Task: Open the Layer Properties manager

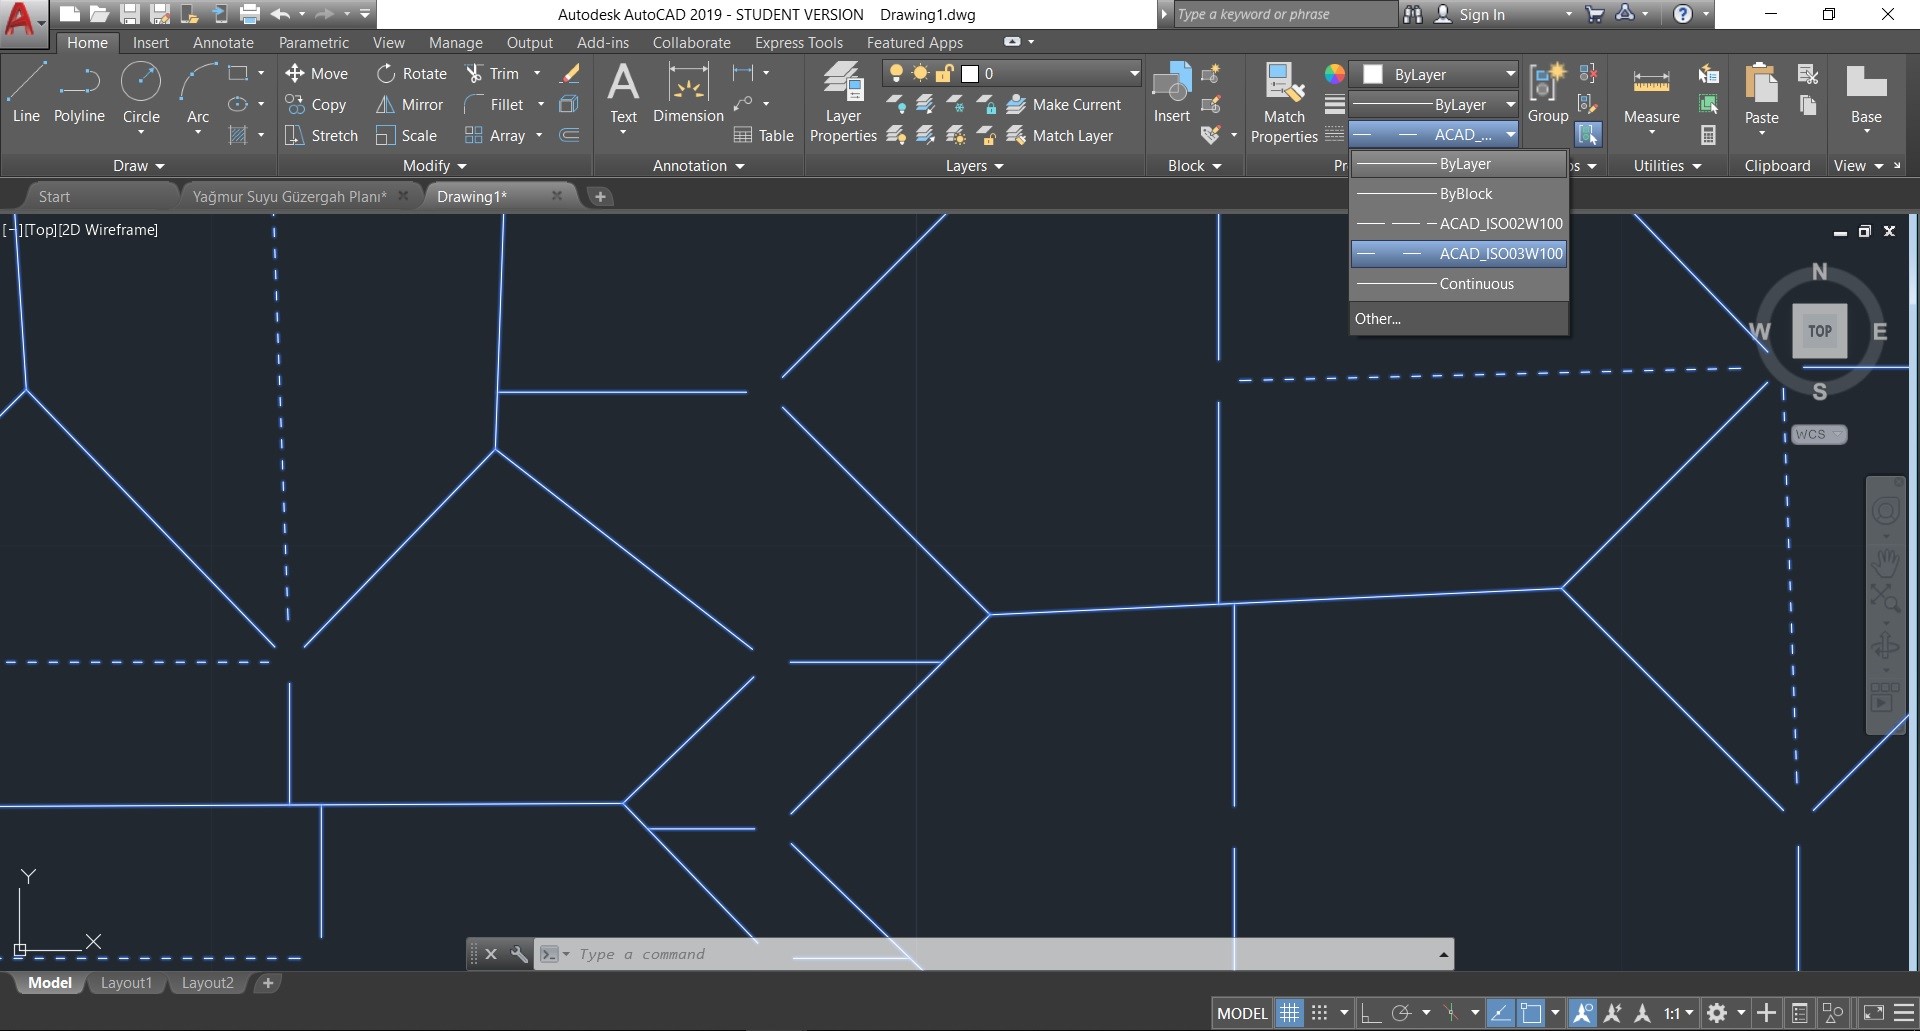Action: coord(843,100)
